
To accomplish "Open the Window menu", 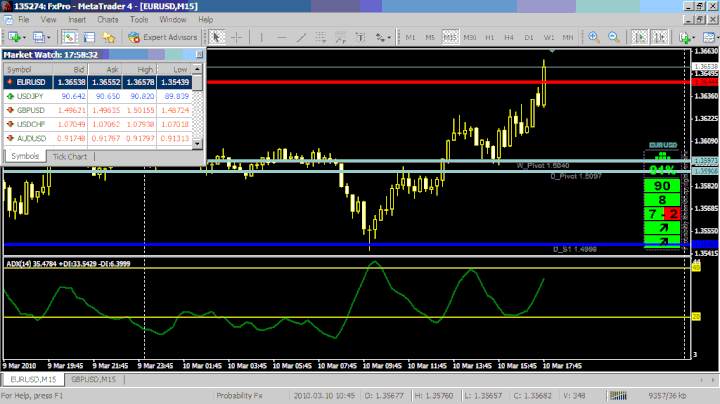I will point(173,20).
